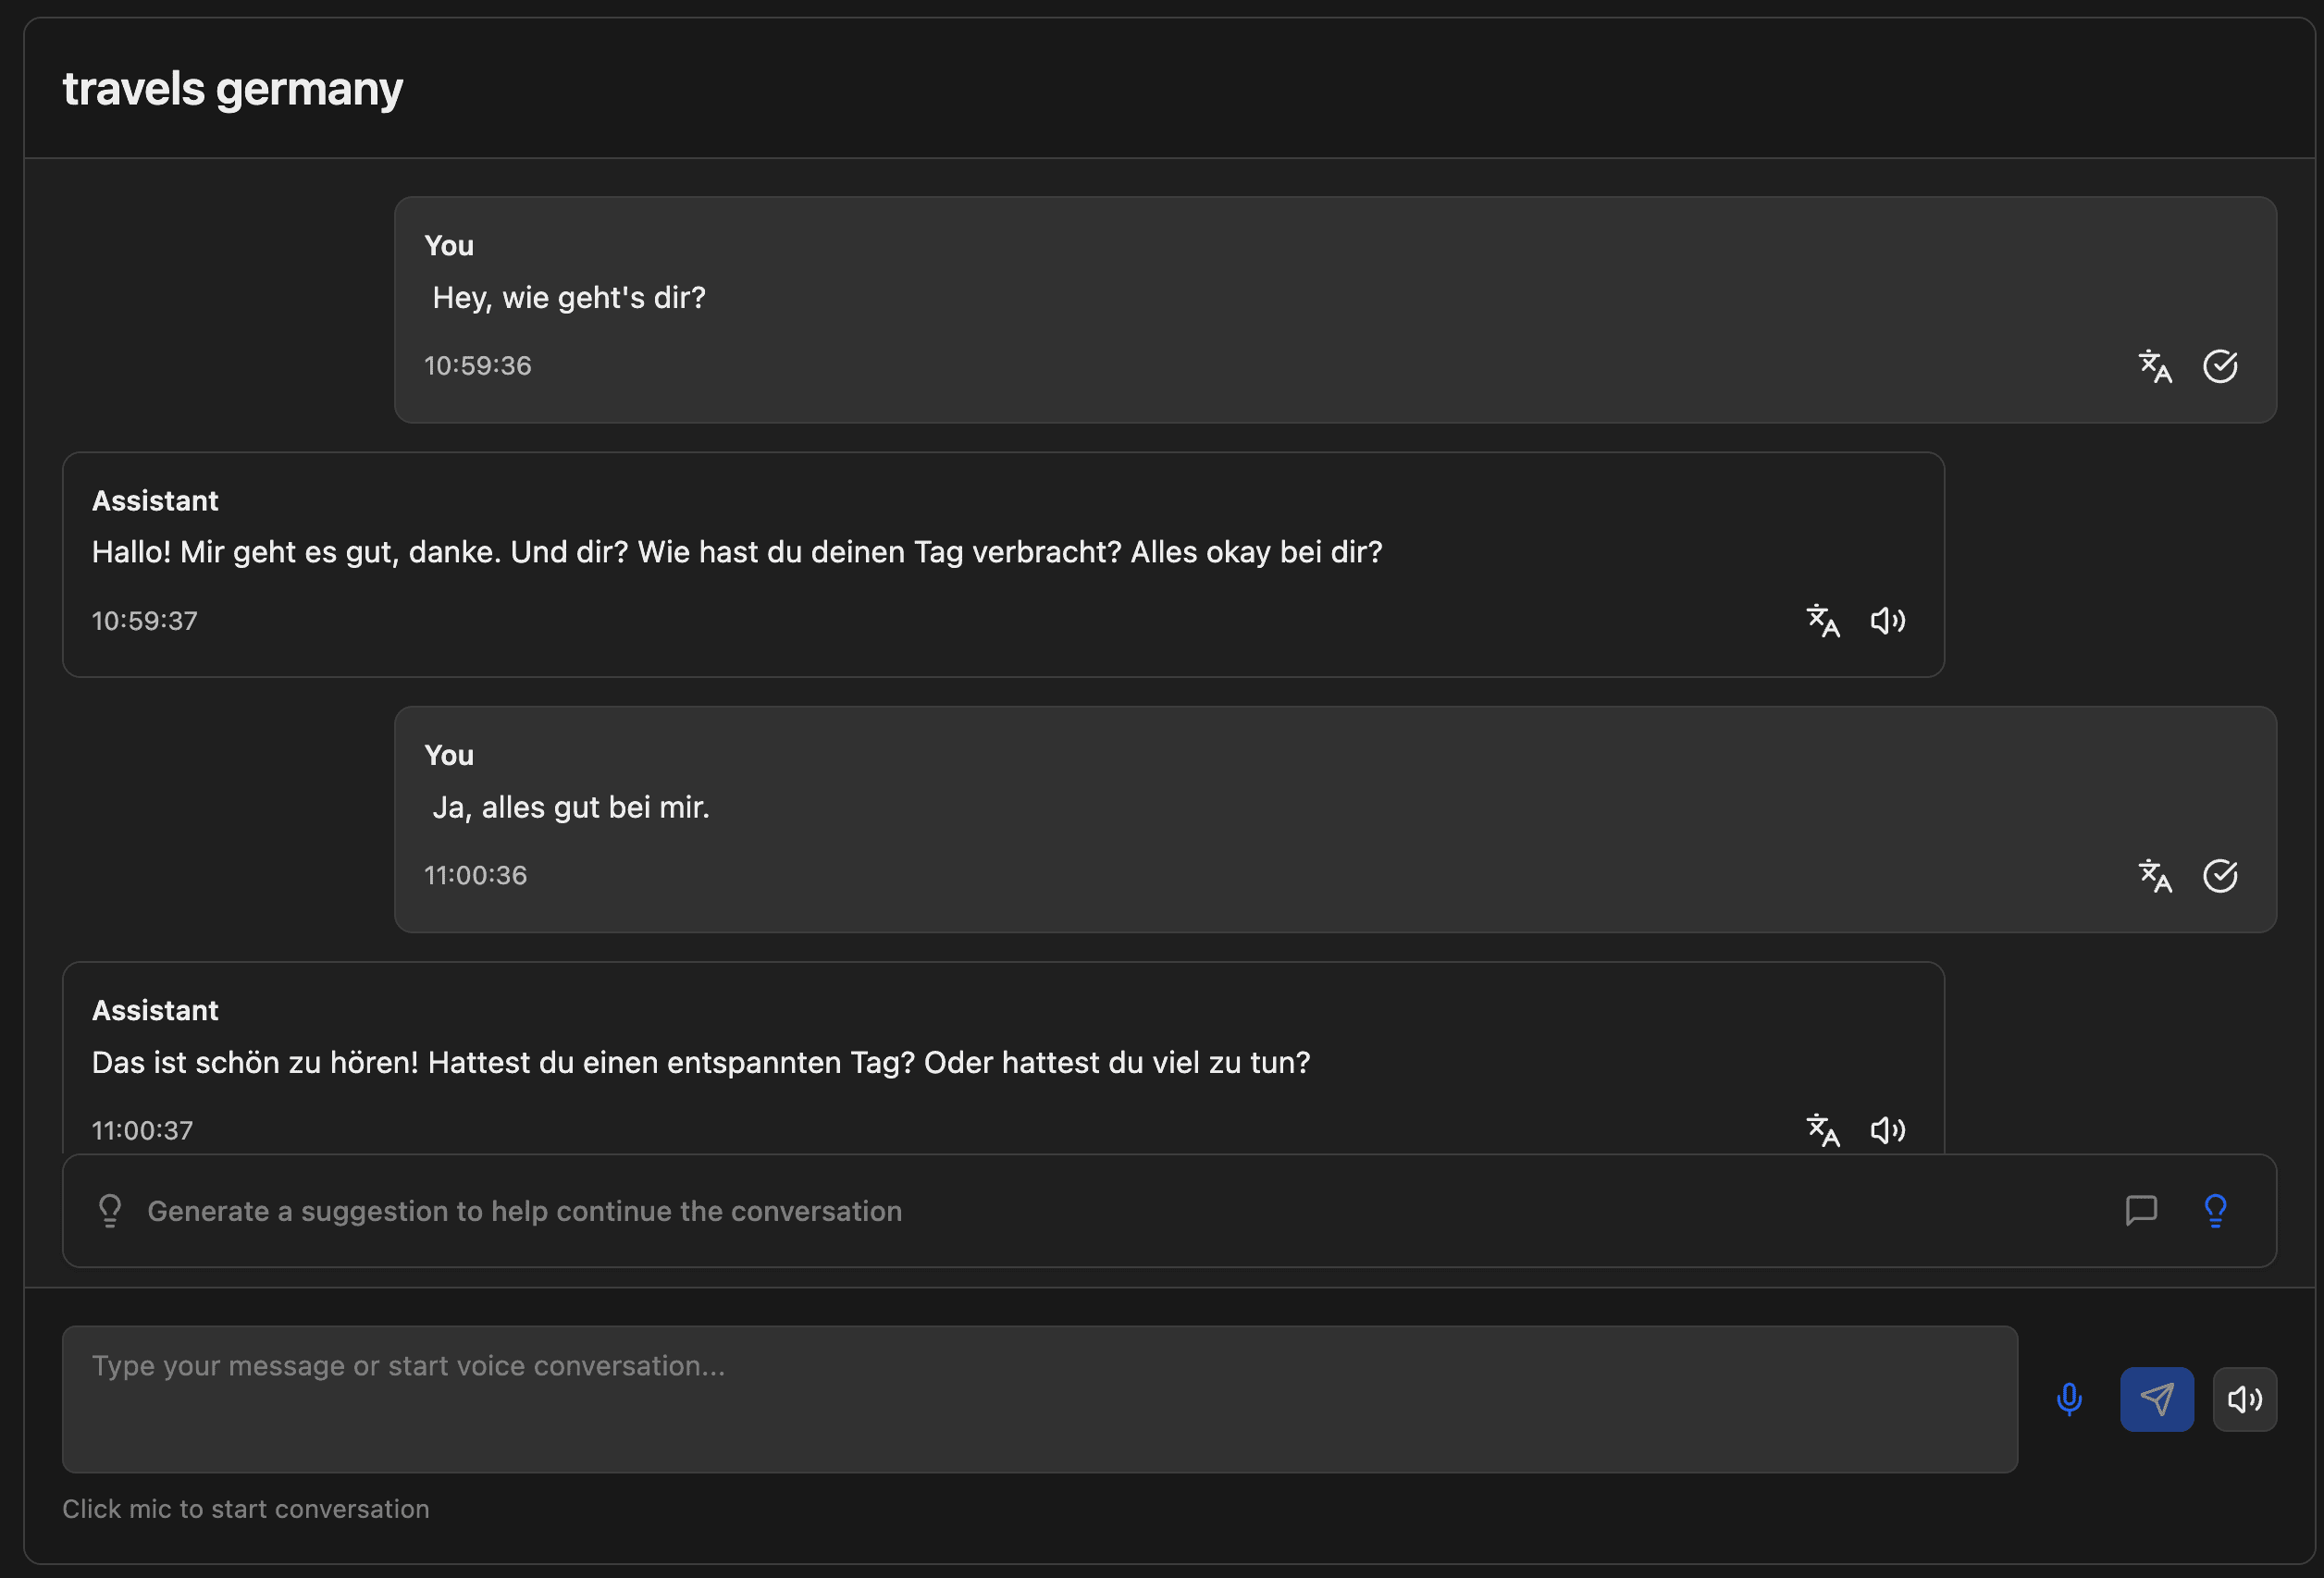Select the "Click mic to start conversation" text
Viewport: 2324px width, 1578px height.
tap(246, 1508)
